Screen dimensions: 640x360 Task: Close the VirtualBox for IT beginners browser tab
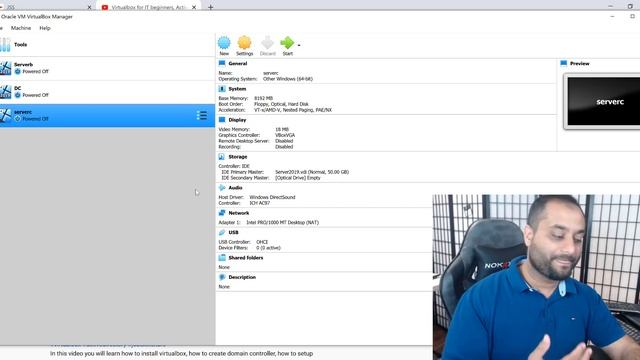[x=194, y=7]
